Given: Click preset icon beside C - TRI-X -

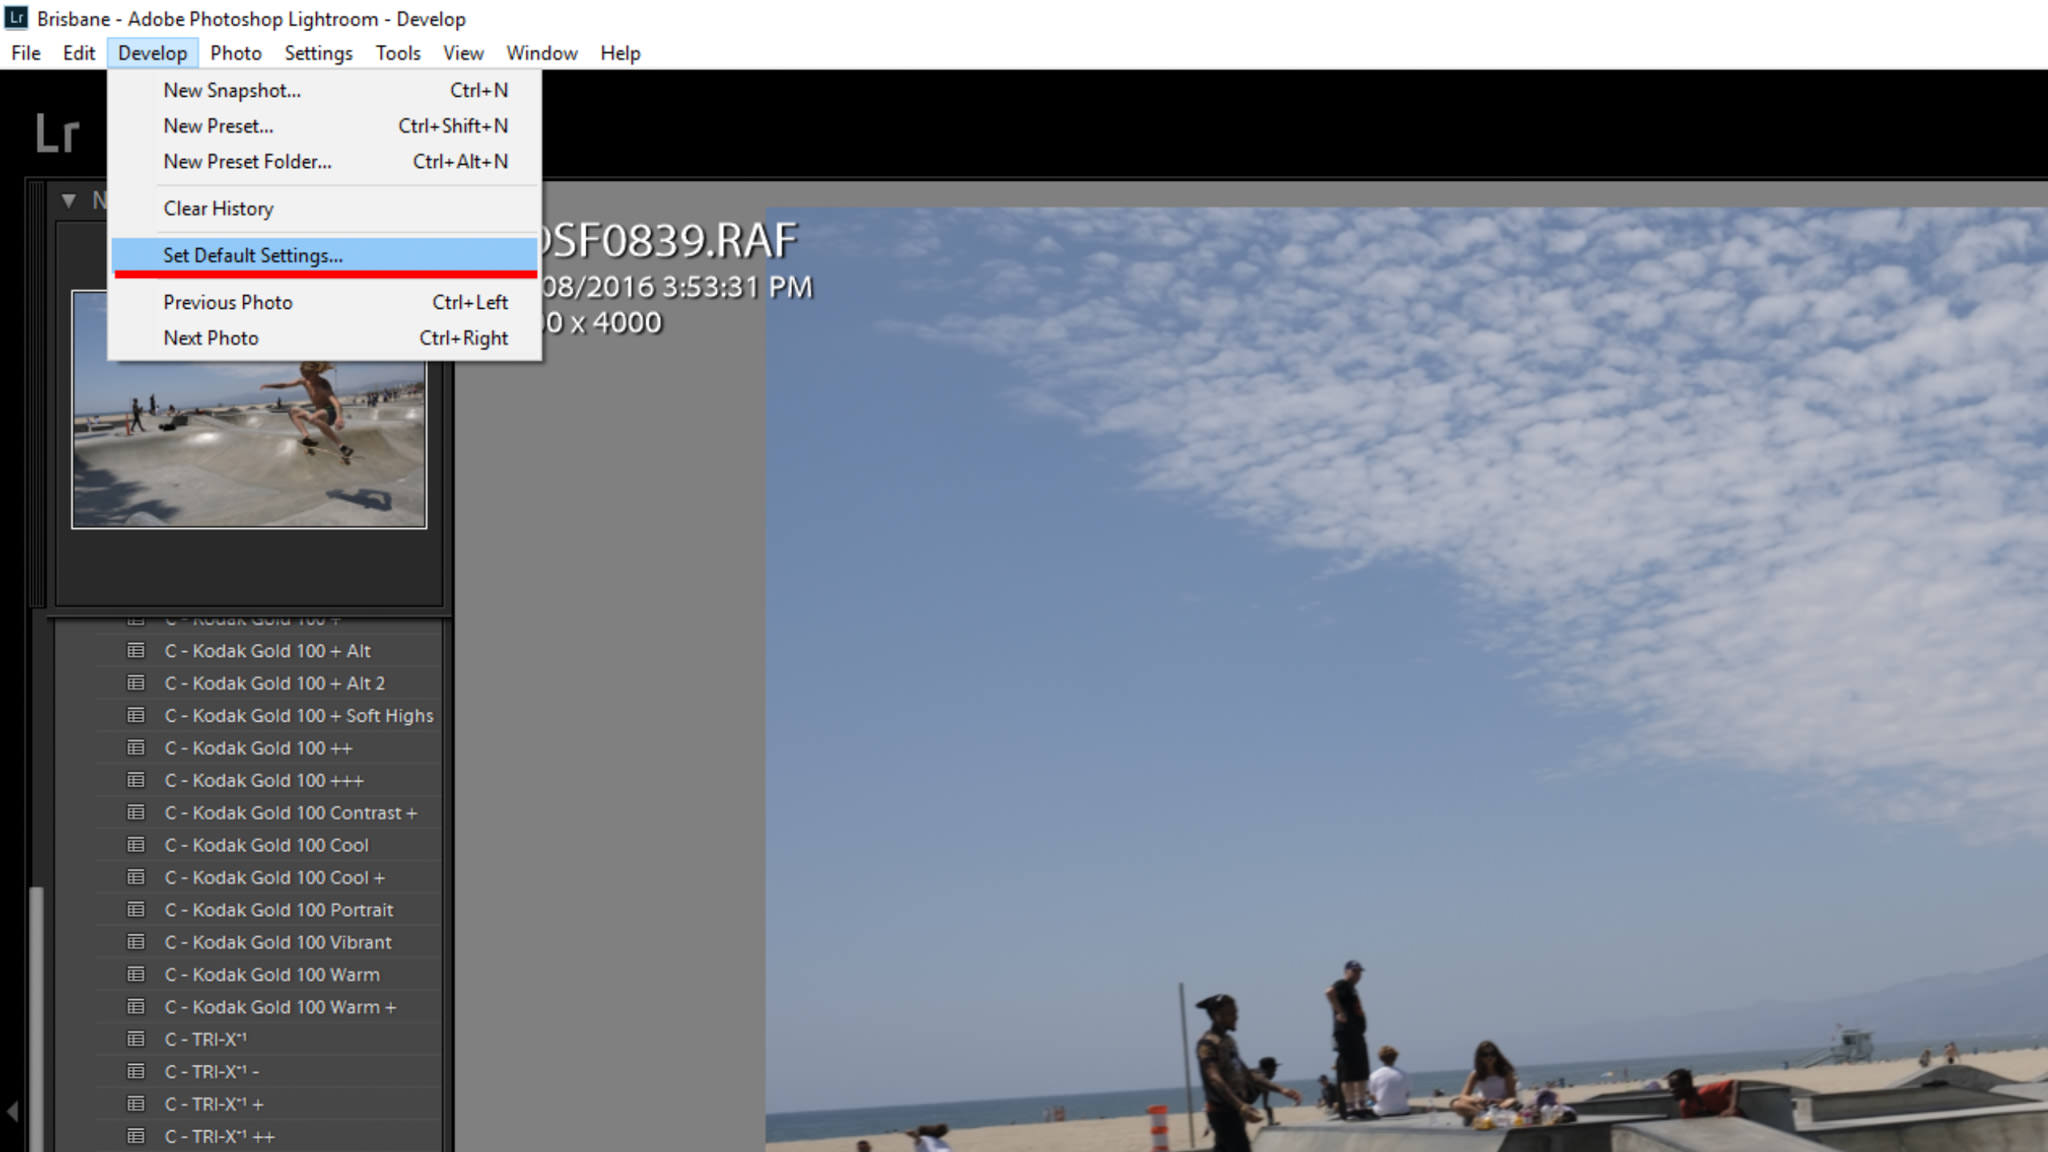Looking at the screenshot, I should tap(136, 1072).
